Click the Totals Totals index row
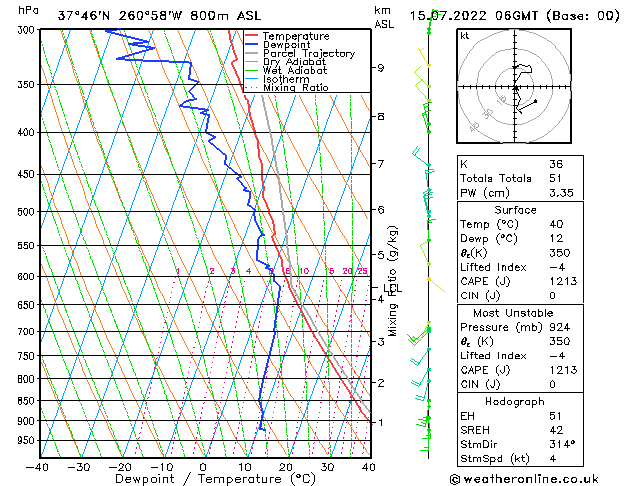 pos(520,178)
